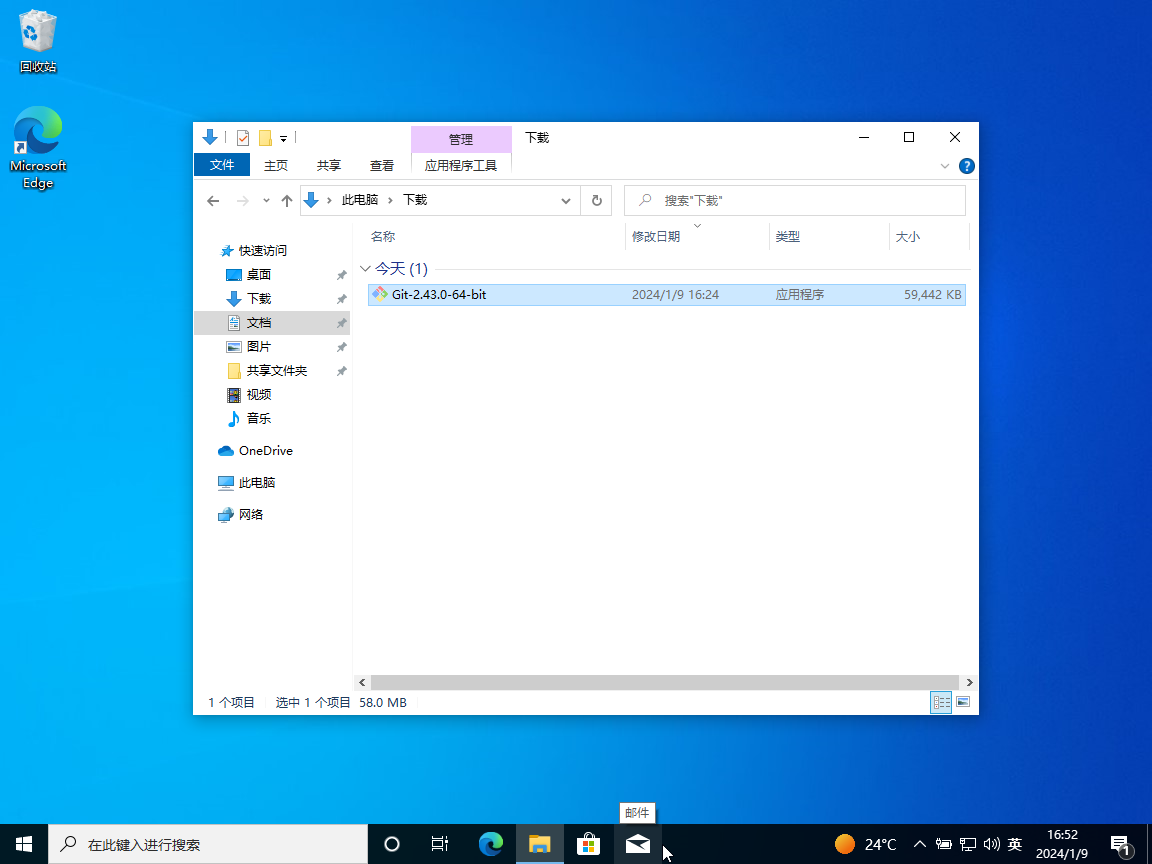Image resolution: width=1152 pixels, height=864 pixels.
Task: Click the New Folder icon in title bar
Action: tap(265, 137)
